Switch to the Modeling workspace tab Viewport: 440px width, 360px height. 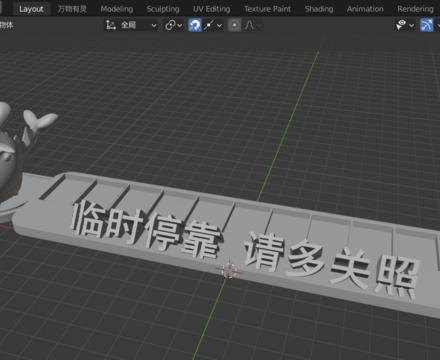pos(117,9)
